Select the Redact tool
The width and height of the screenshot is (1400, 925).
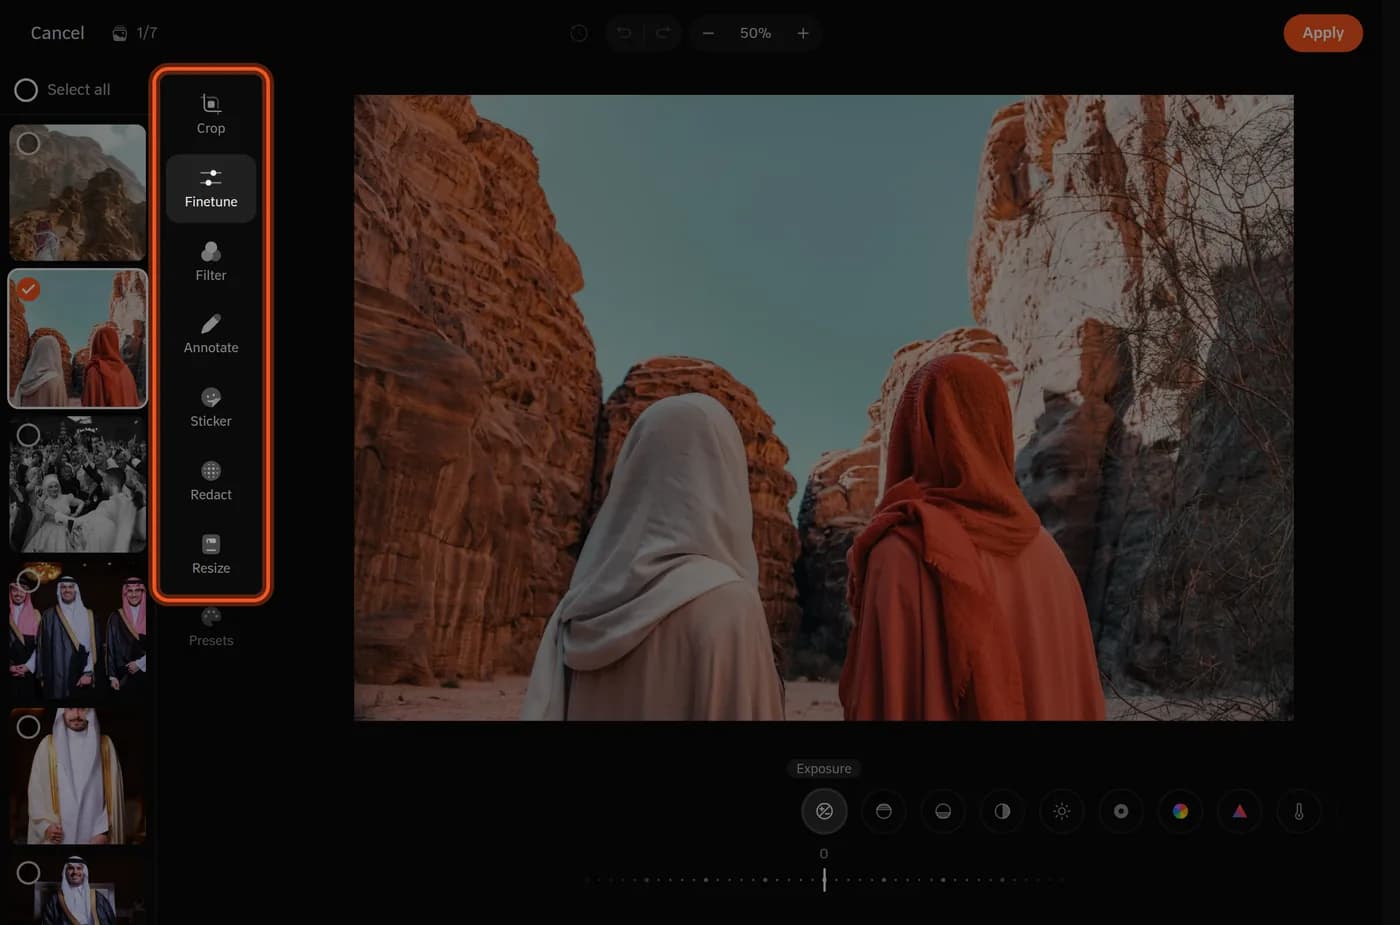point(211,481)
